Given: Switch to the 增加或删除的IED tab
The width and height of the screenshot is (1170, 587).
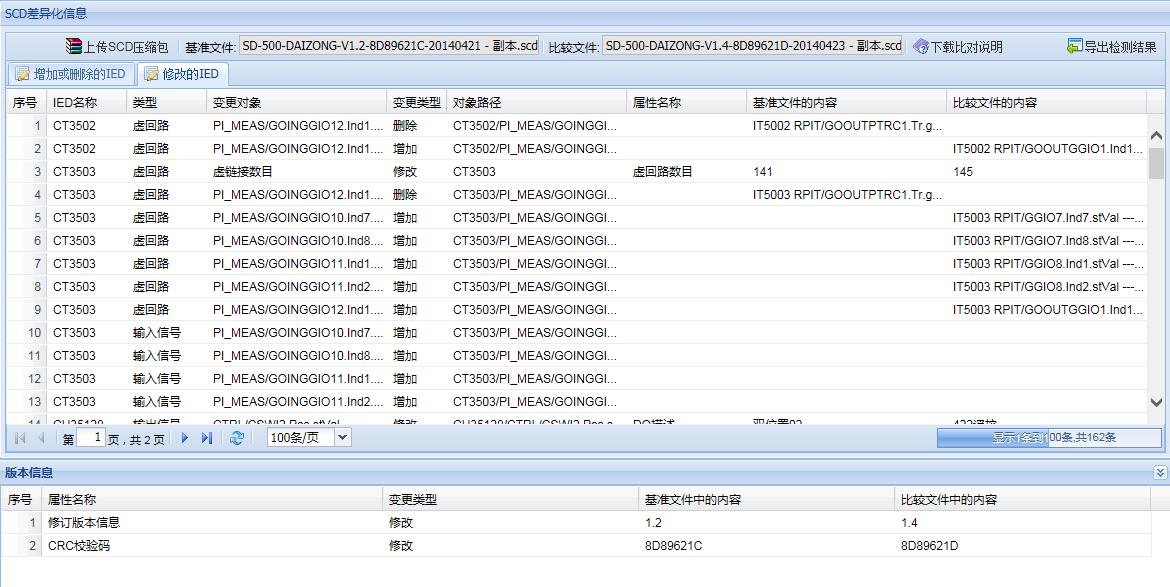Looking at the screenshot, I should (70, 74).
